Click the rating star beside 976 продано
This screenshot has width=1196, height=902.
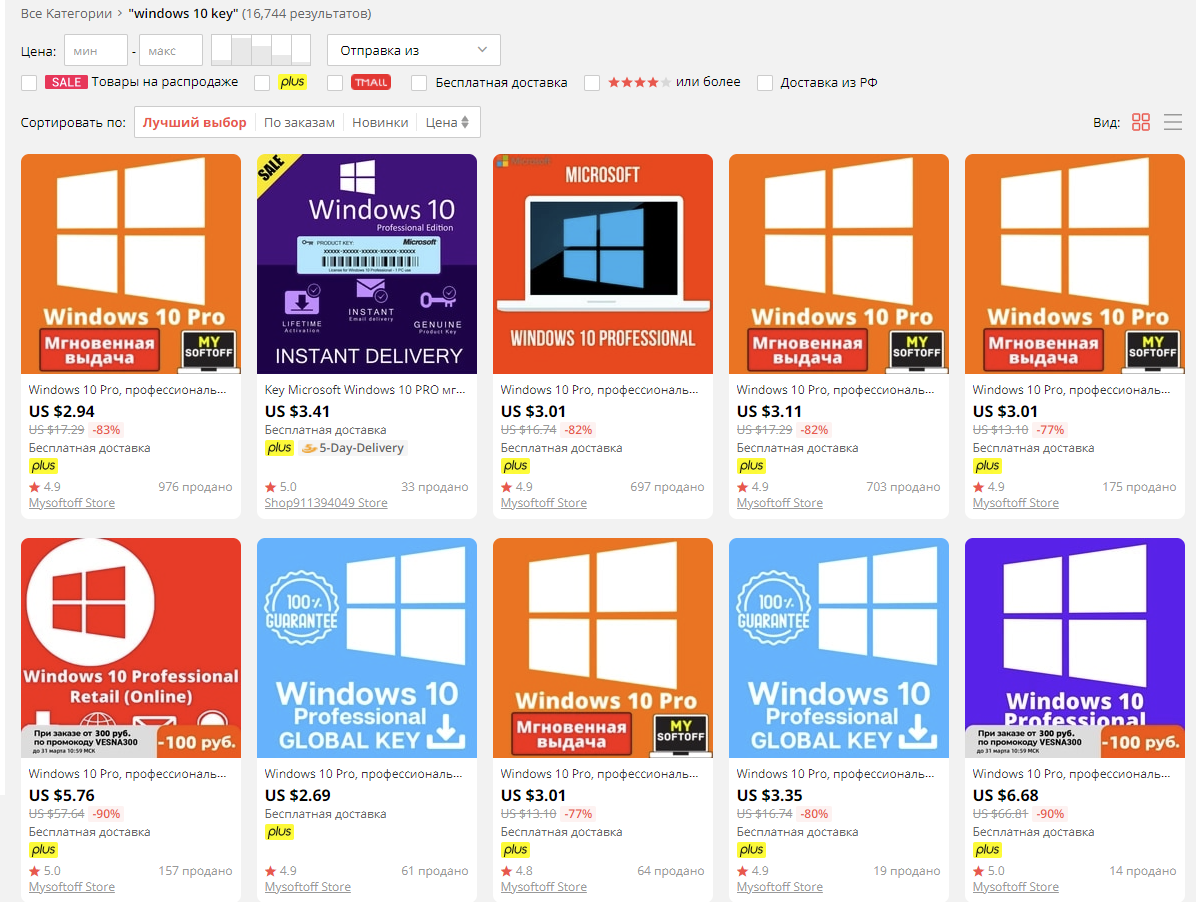[x=34, y=486]
